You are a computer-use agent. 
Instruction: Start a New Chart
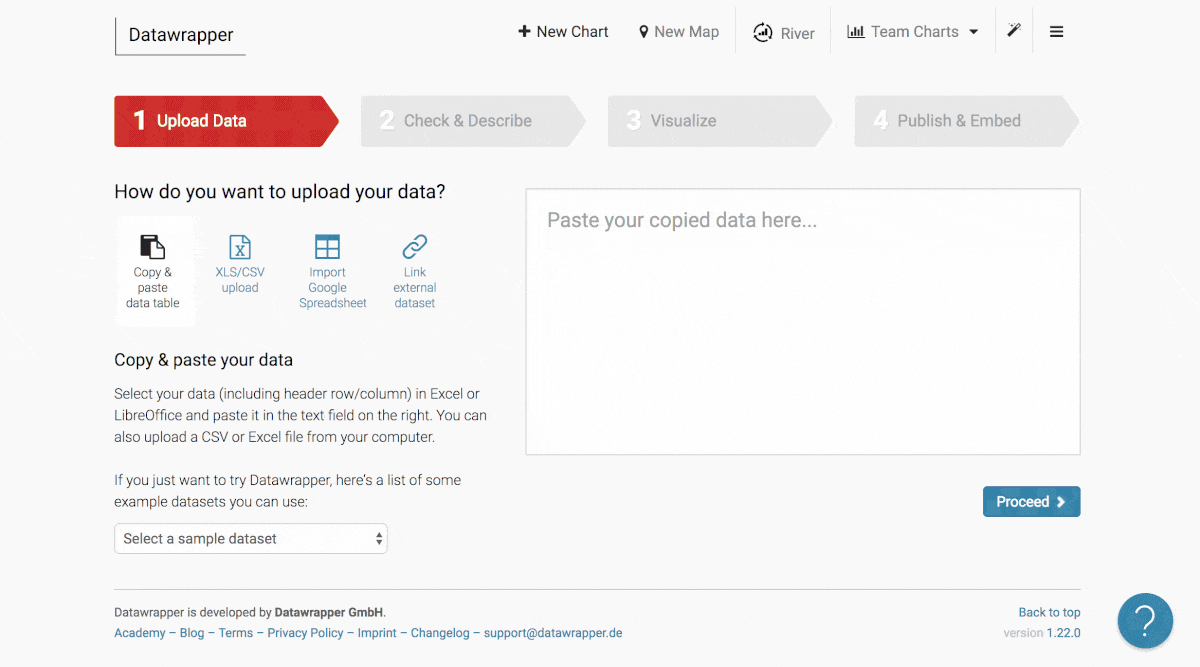(x=563, y=32)
